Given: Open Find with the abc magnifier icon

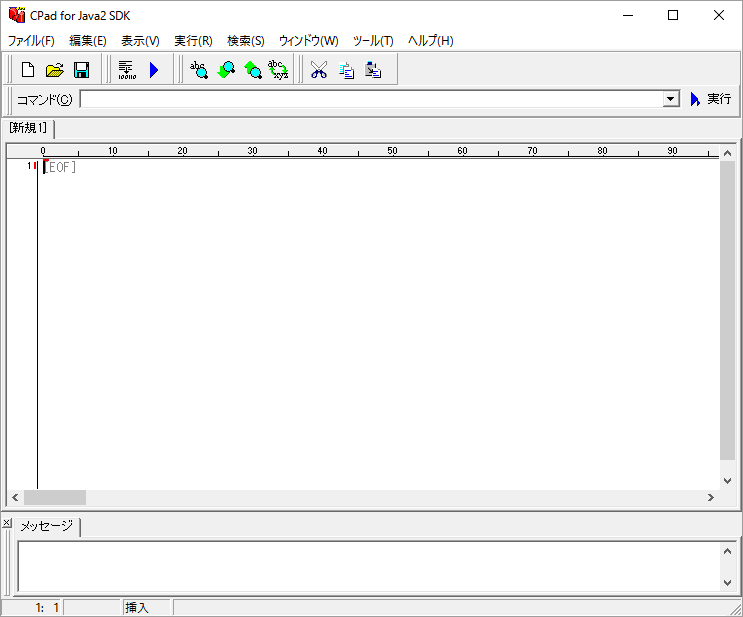Looking at the screenshot, I should (199, 70).
